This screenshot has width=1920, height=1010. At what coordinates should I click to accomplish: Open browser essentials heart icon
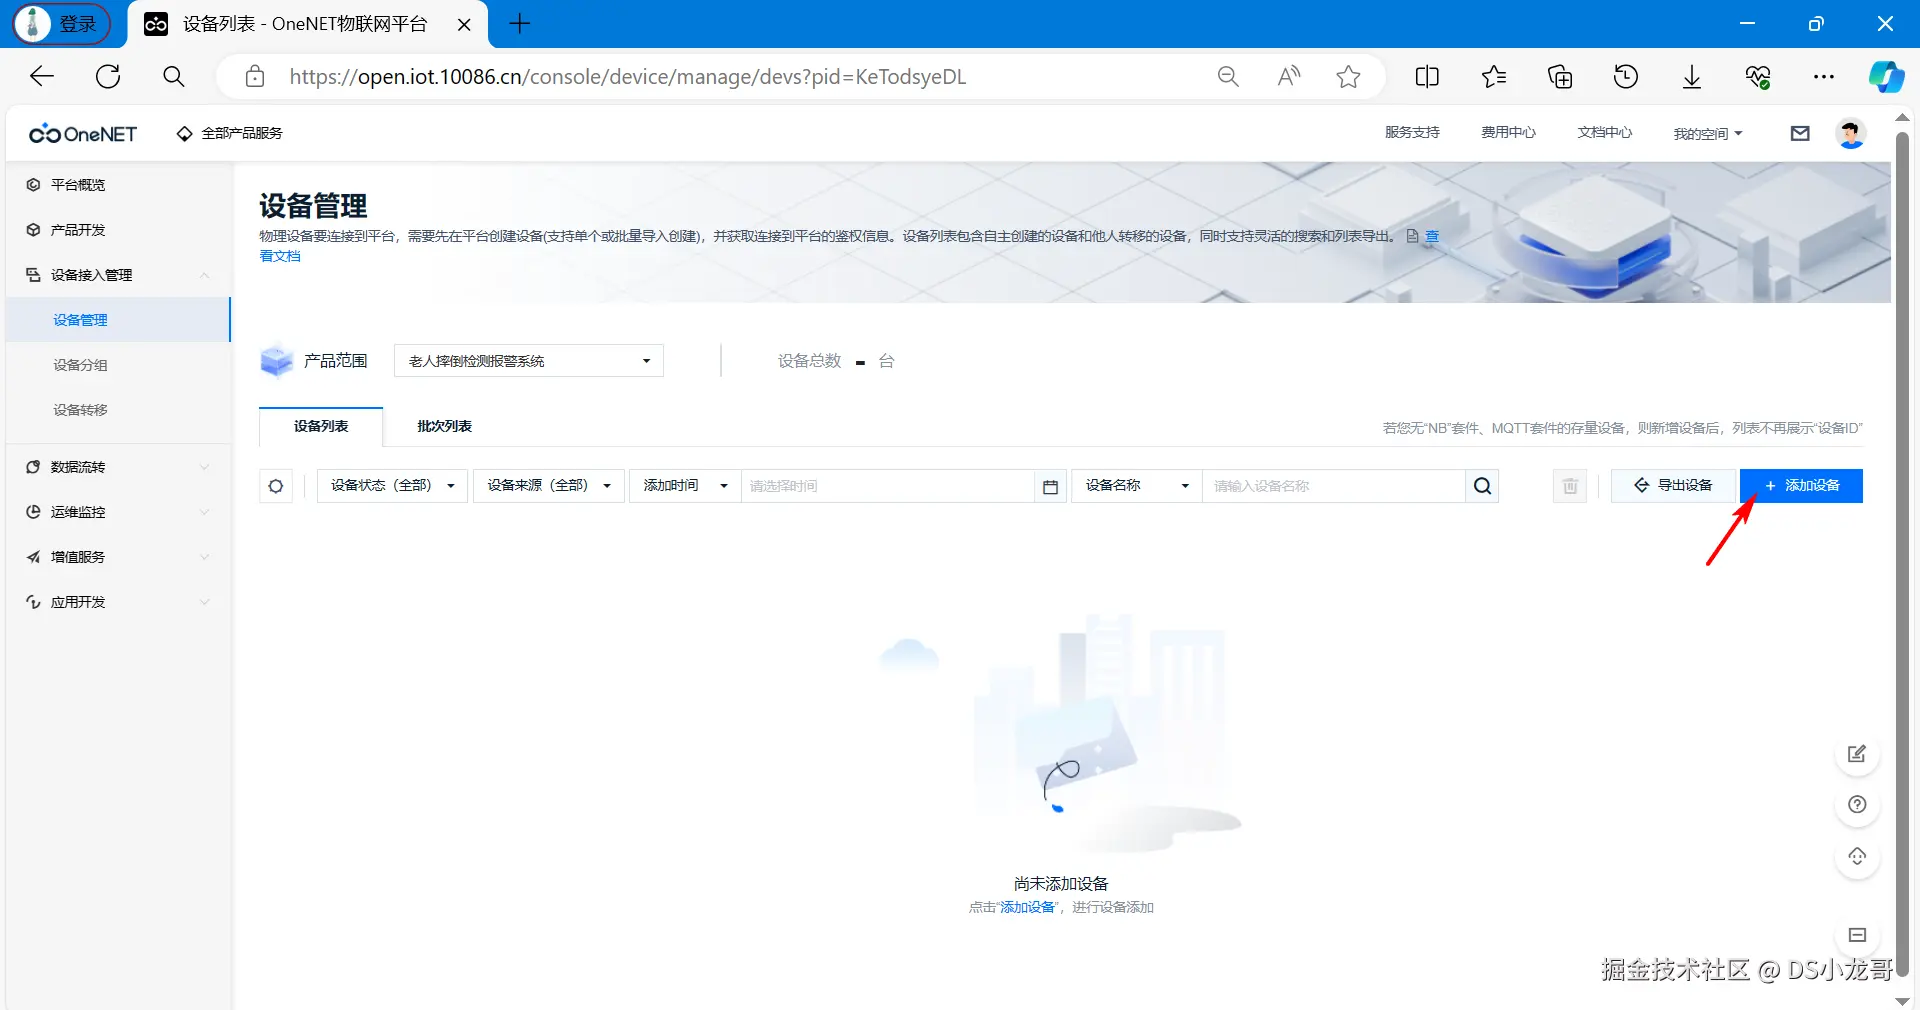[x=1758, y=77]
